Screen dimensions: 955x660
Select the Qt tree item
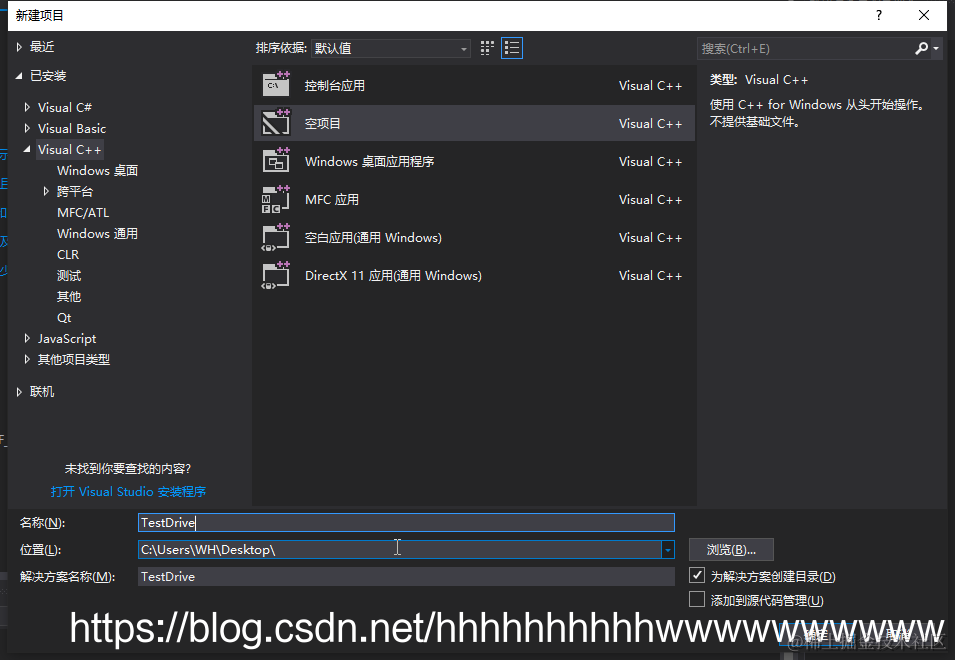tap(64, 317)
